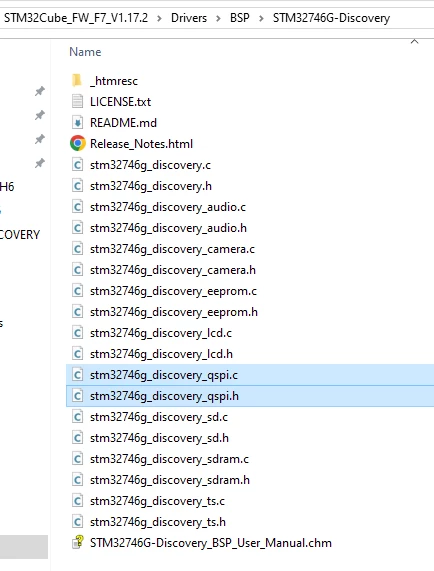Click the STM32746G-Discovery breadcrumb
The width and height of the screenshot is (434, 571).
pyautogui.click(x=331, y=18)
